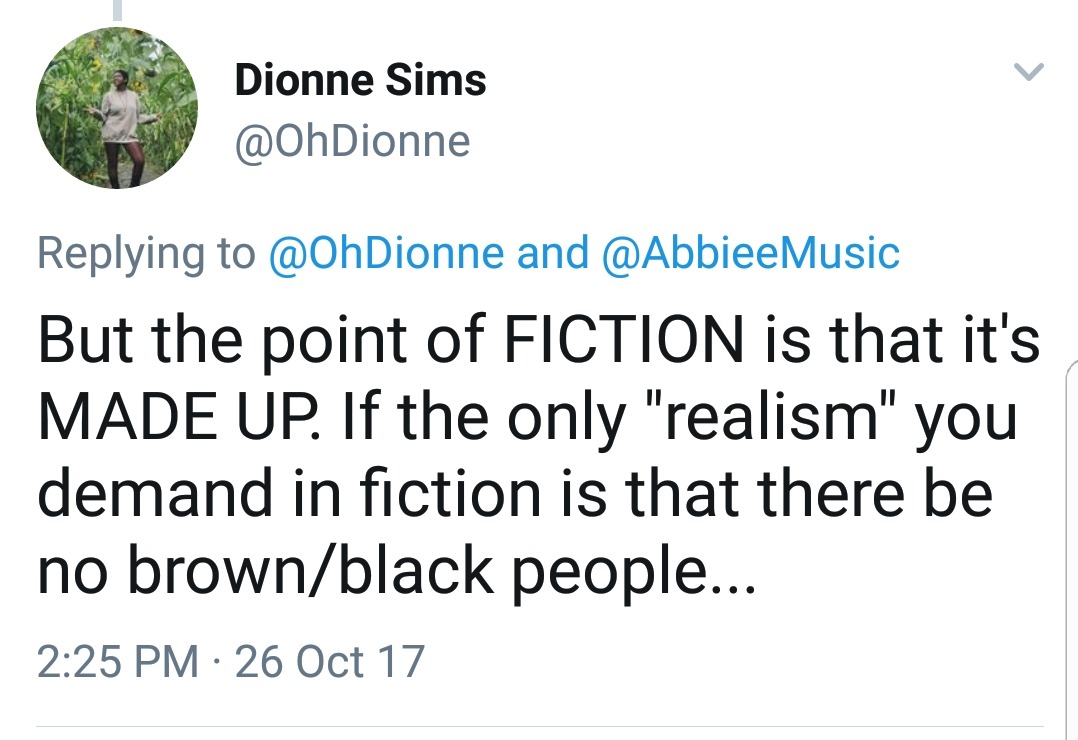Expand the tweet options chevron

point(1028,72)
